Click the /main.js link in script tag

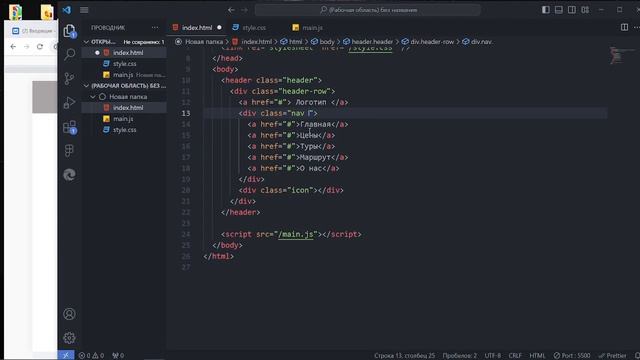296,234
